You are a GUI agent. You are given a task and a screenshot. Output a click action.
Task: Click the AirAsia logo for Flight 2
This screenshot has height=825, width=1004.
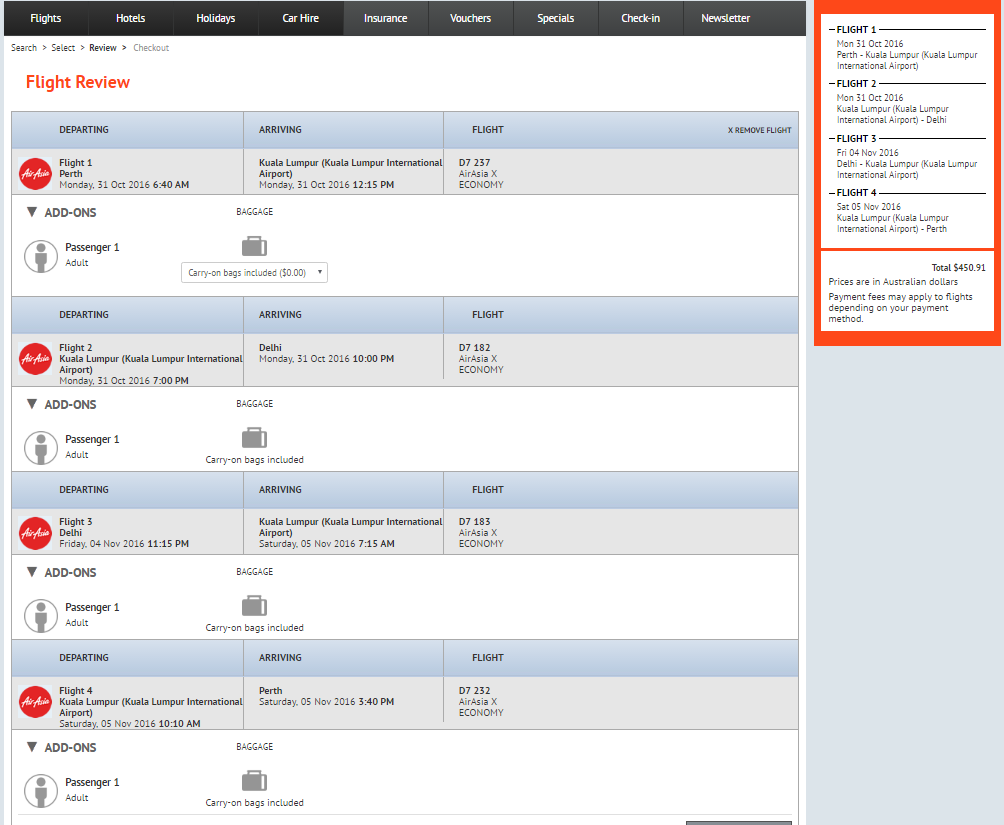(x=35, y=359)
